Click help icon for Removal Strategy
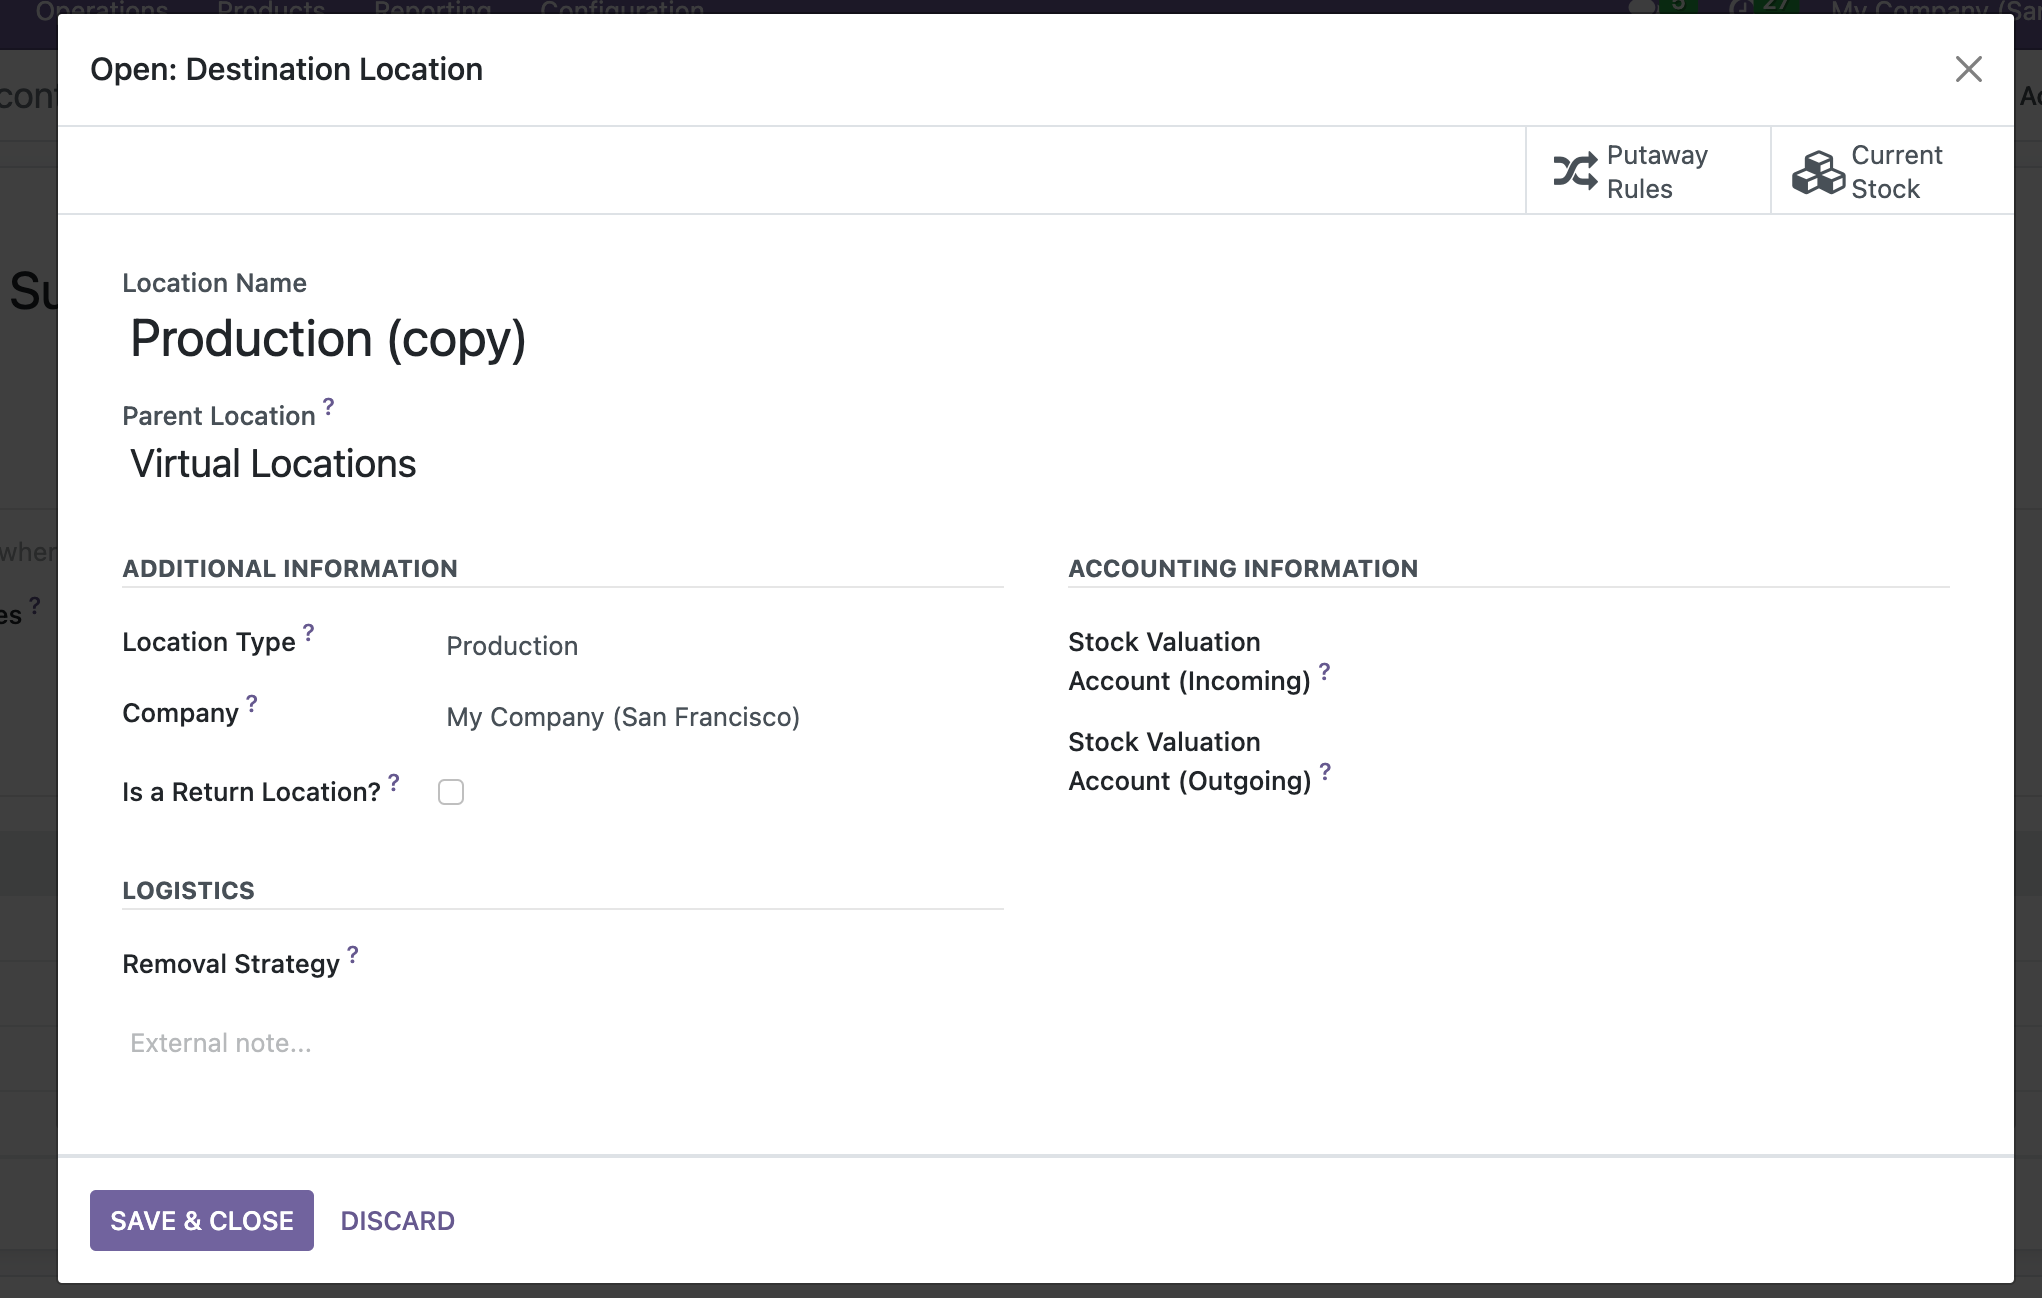This screenshot has width=2042, height=1298. (352, 954)
